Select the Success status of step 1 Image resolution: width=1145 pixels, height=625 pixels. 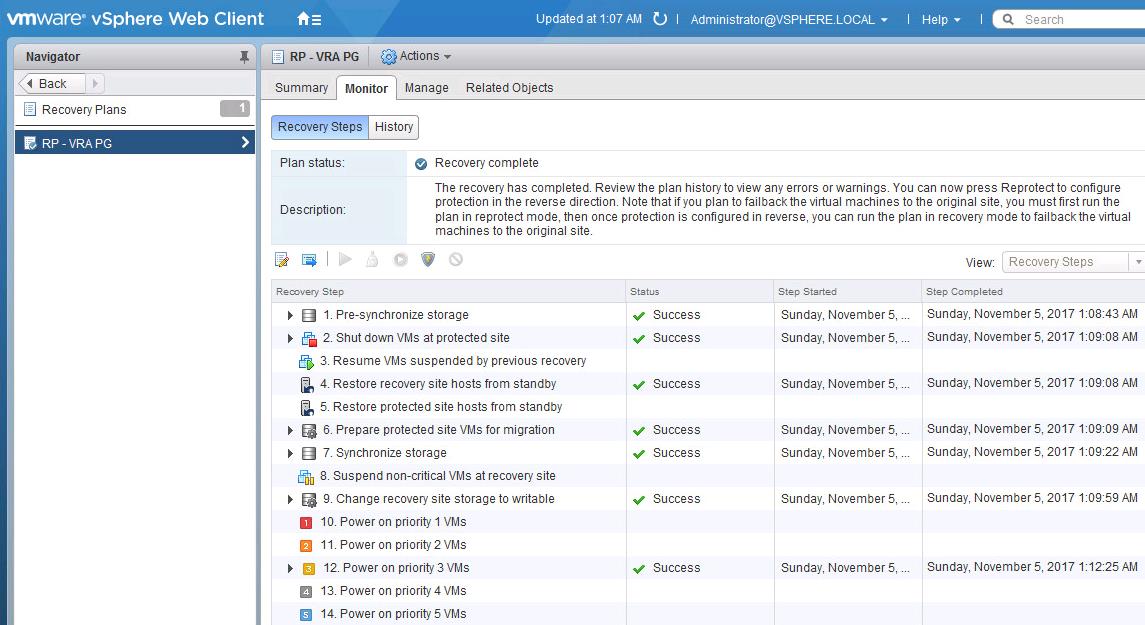[x=676, y=315]
